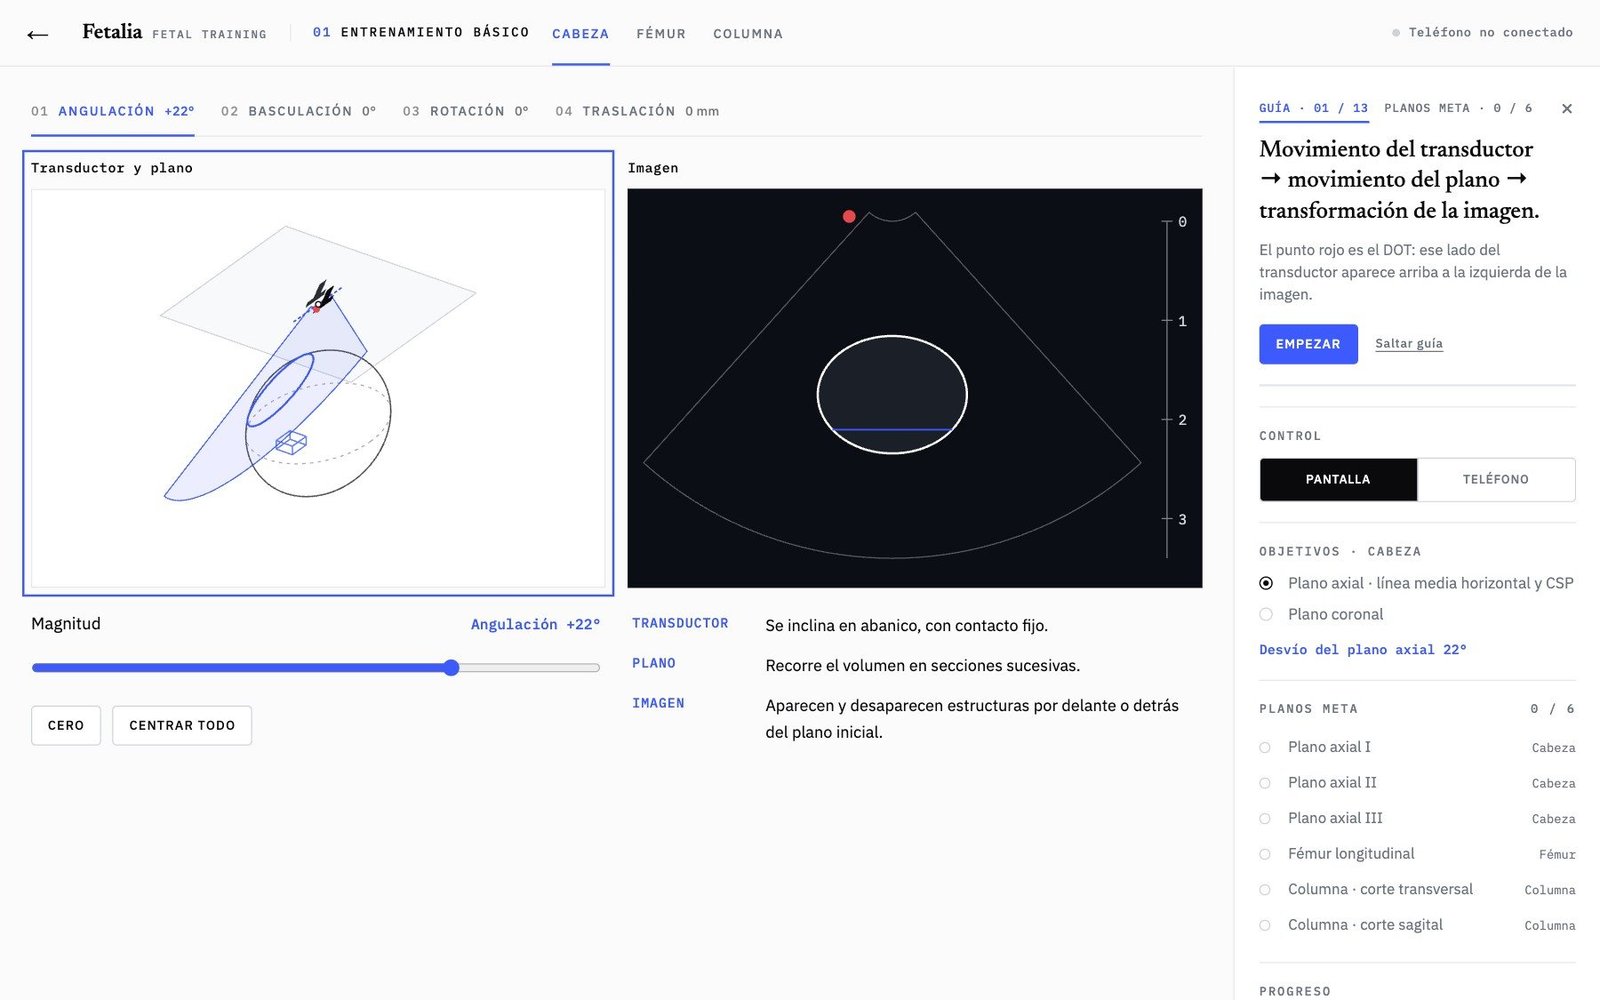Select the Plano axial II target

(1417, 783)
